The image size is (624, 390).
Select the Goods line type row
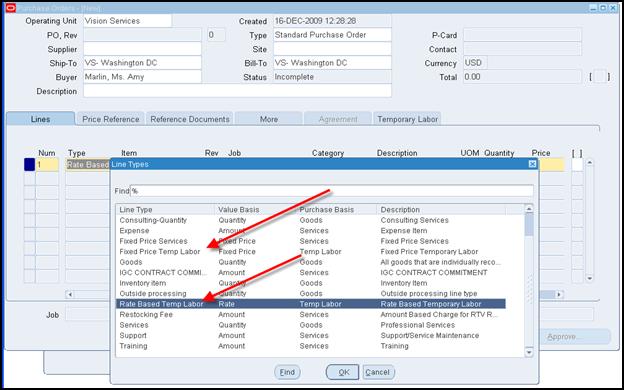[x=310, y=262]
